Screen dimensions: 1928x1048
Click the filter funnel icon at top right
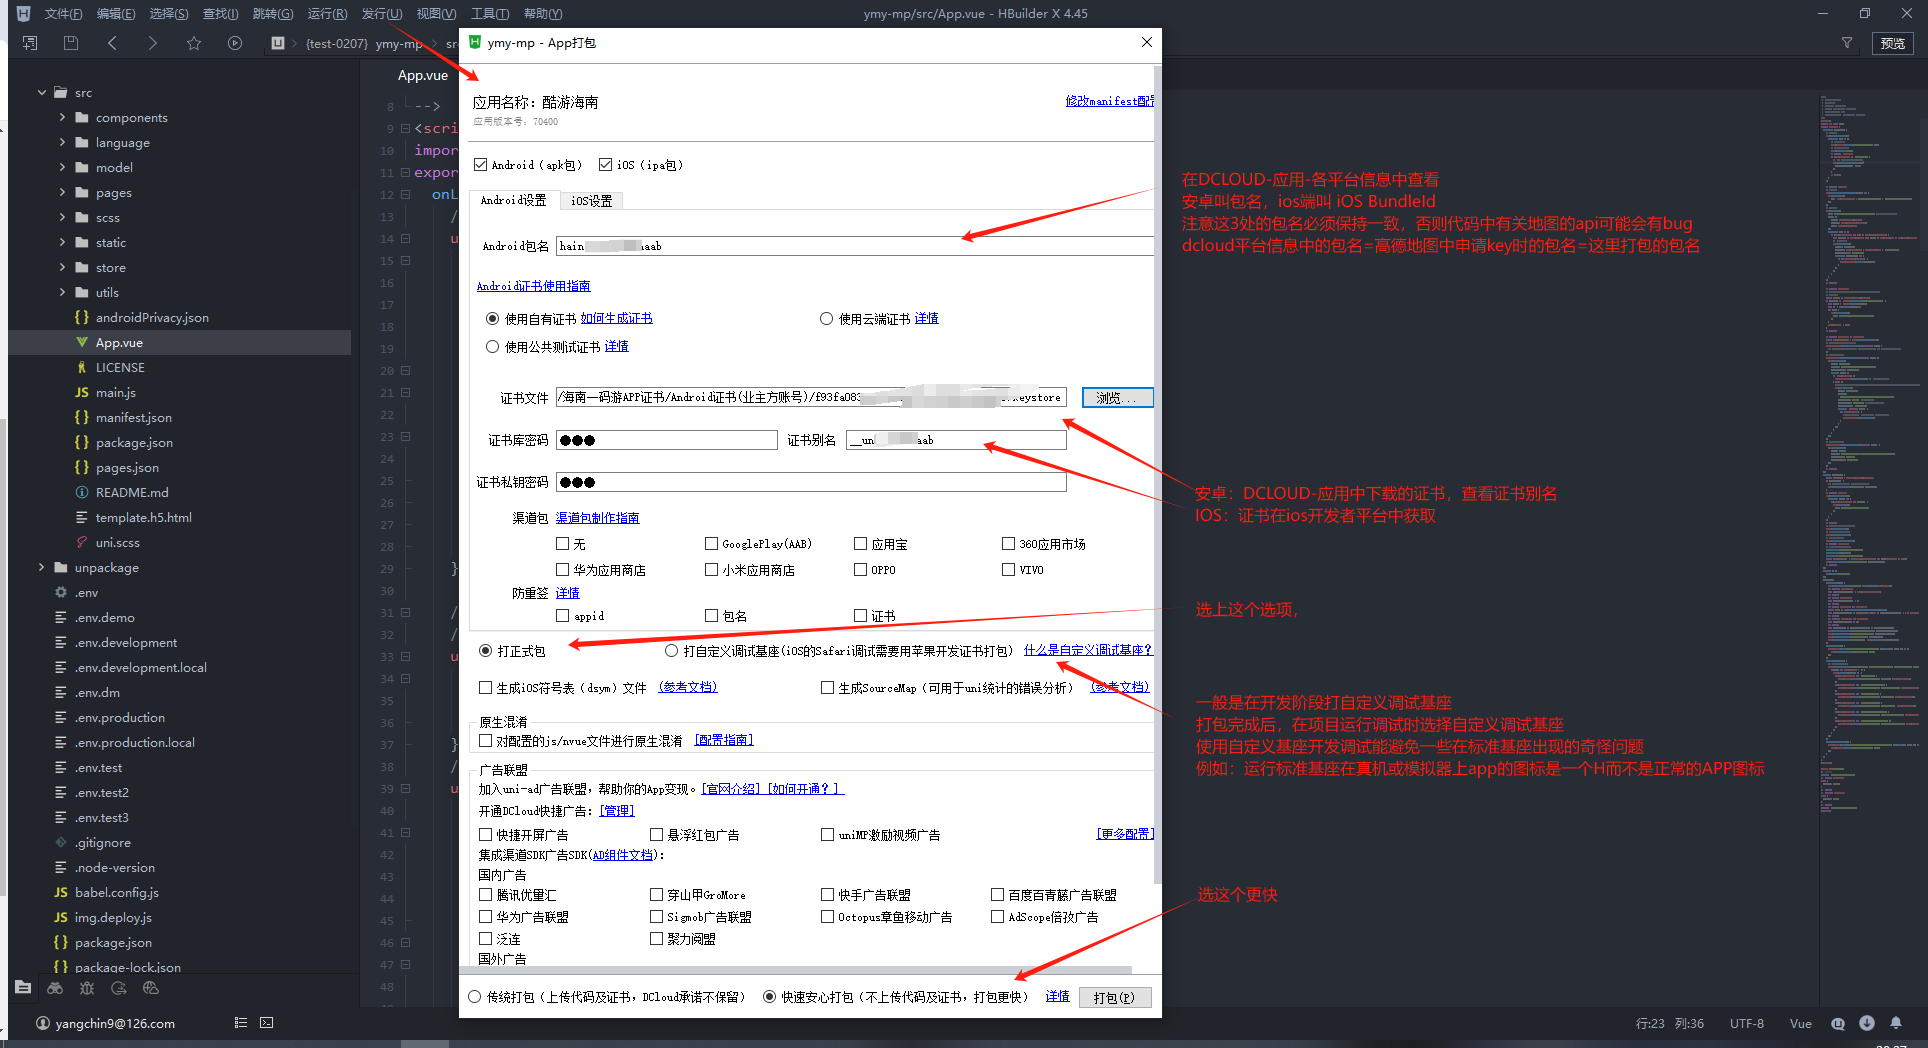1847,43
